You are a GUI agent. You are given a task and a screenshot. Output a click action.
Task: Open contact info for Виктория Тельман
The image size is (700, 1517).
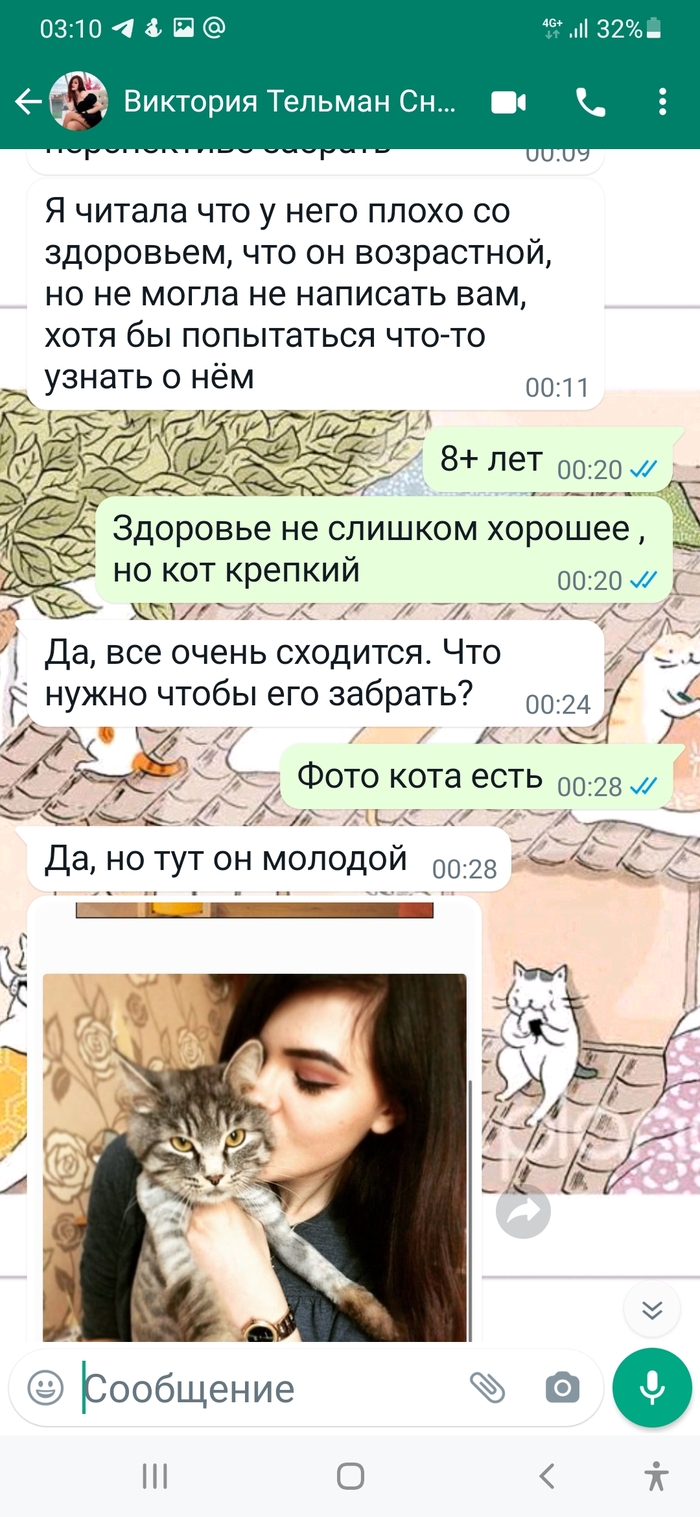(290, 102)
